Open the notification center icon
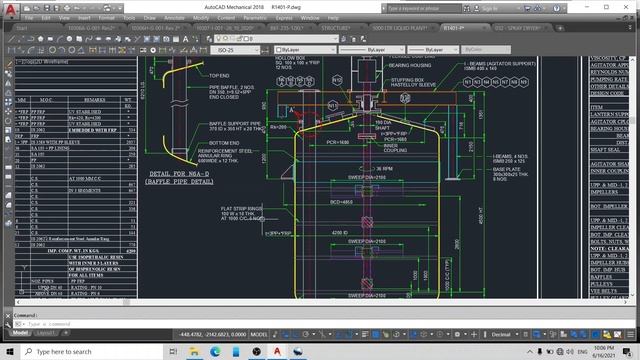 pyautogui.click(x=627, y=351)
